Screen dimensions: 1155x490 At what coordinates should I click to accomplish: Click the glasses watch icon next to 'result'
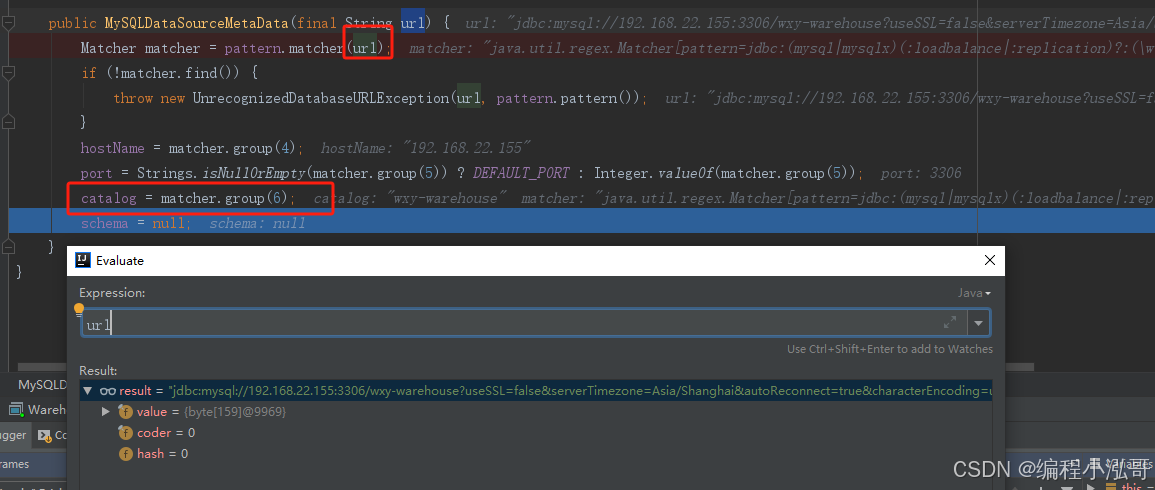pyautogui.click(x=108, y=391)
